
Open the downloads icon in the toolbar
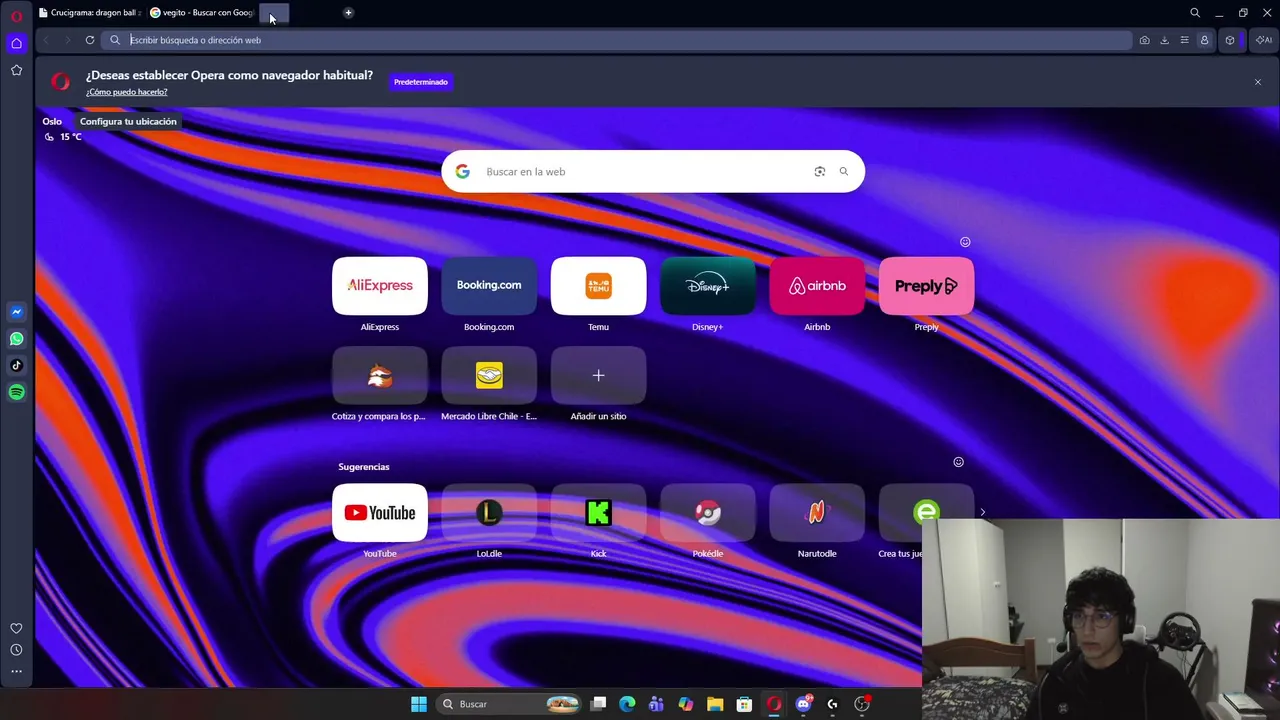click(x=1164, y=40)
